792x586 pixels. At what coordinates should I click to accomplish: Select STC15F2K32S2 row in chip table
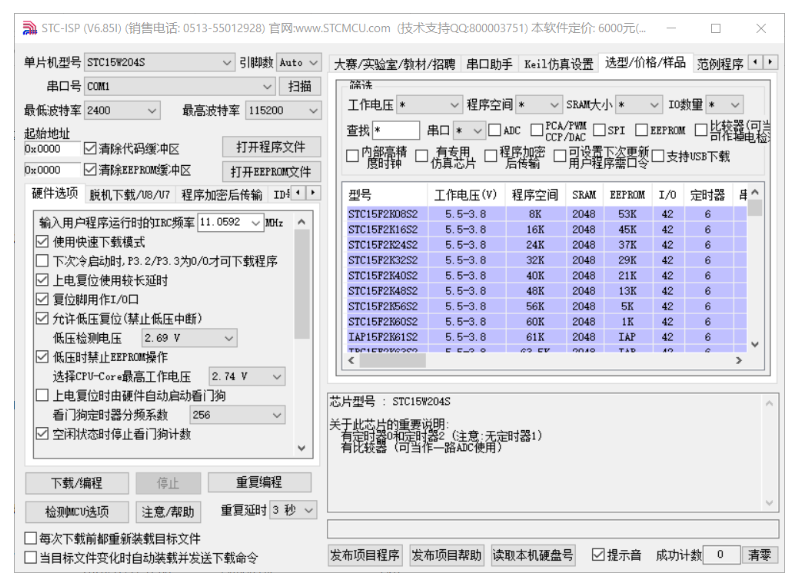click(547, 260)
